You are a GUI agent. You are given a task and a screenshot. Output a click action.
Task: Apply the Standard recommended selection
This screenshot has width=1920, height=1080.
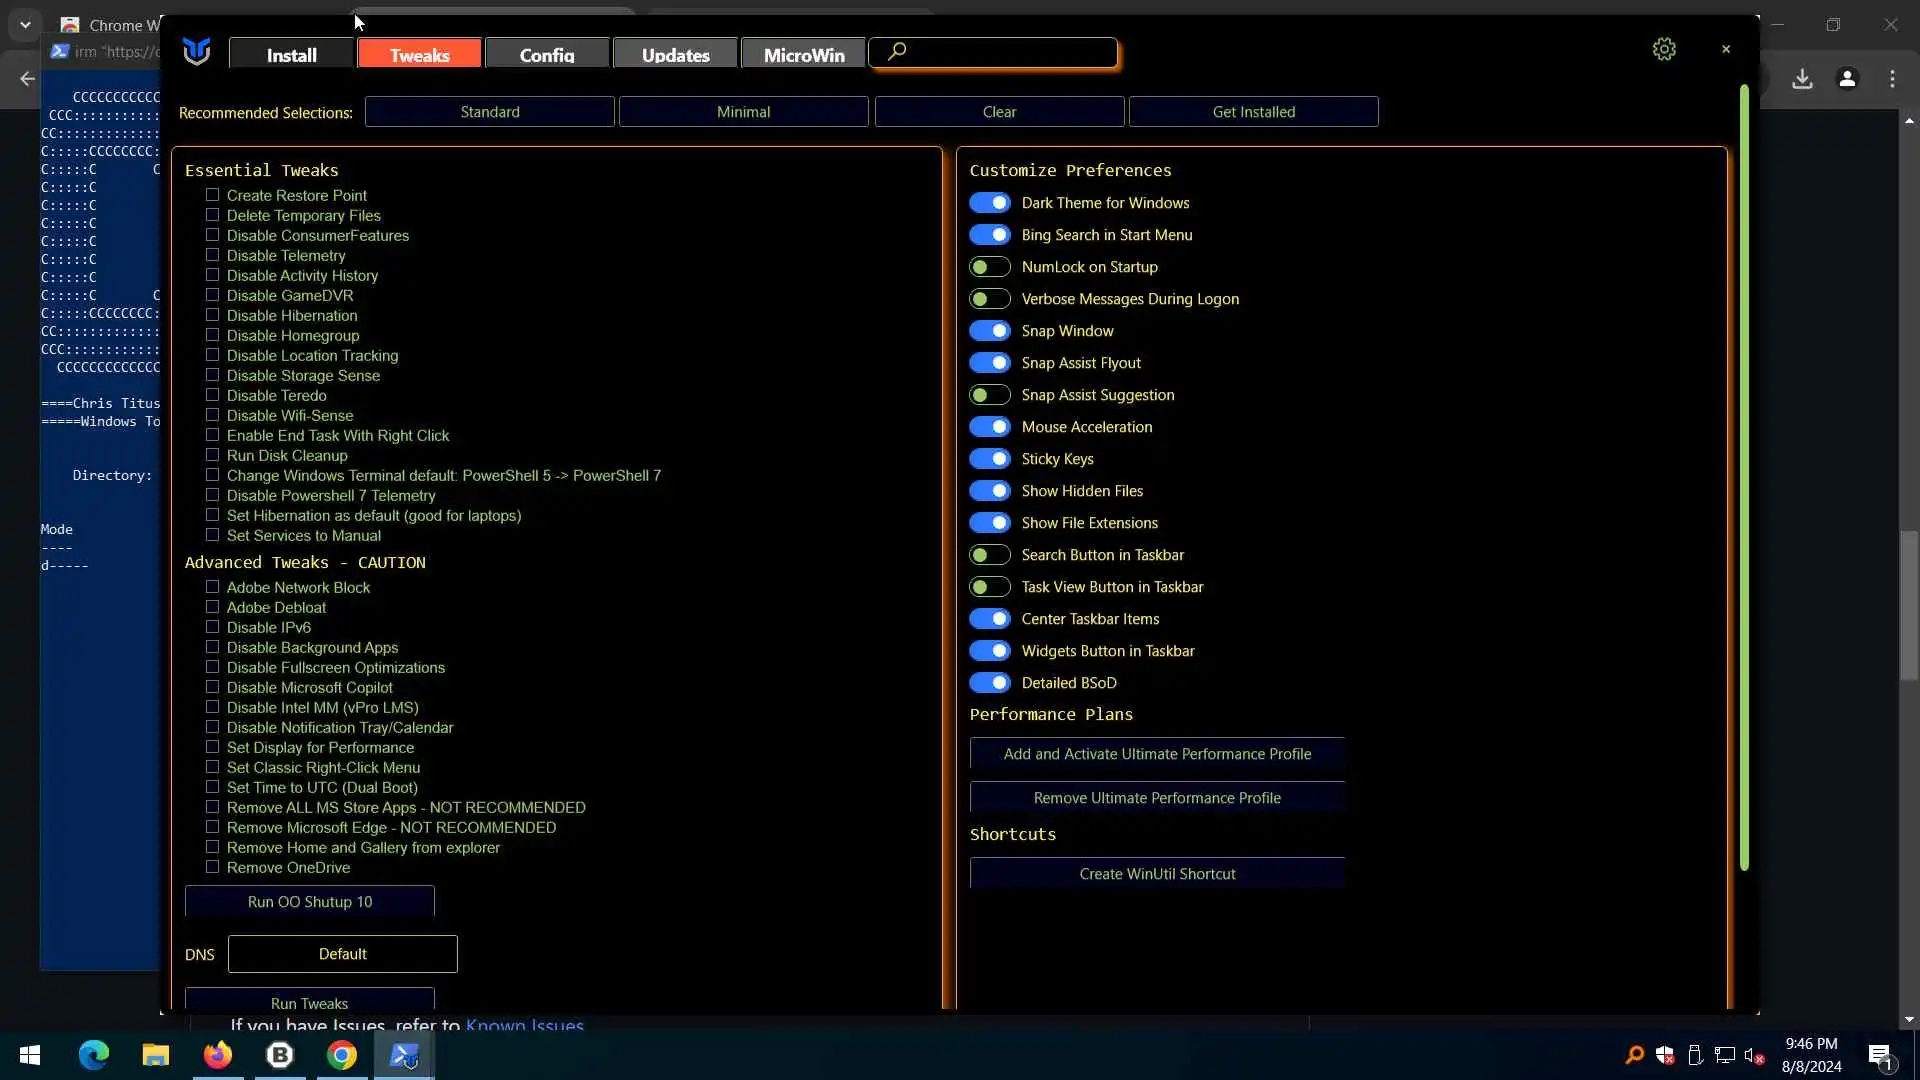pos(490,112)
